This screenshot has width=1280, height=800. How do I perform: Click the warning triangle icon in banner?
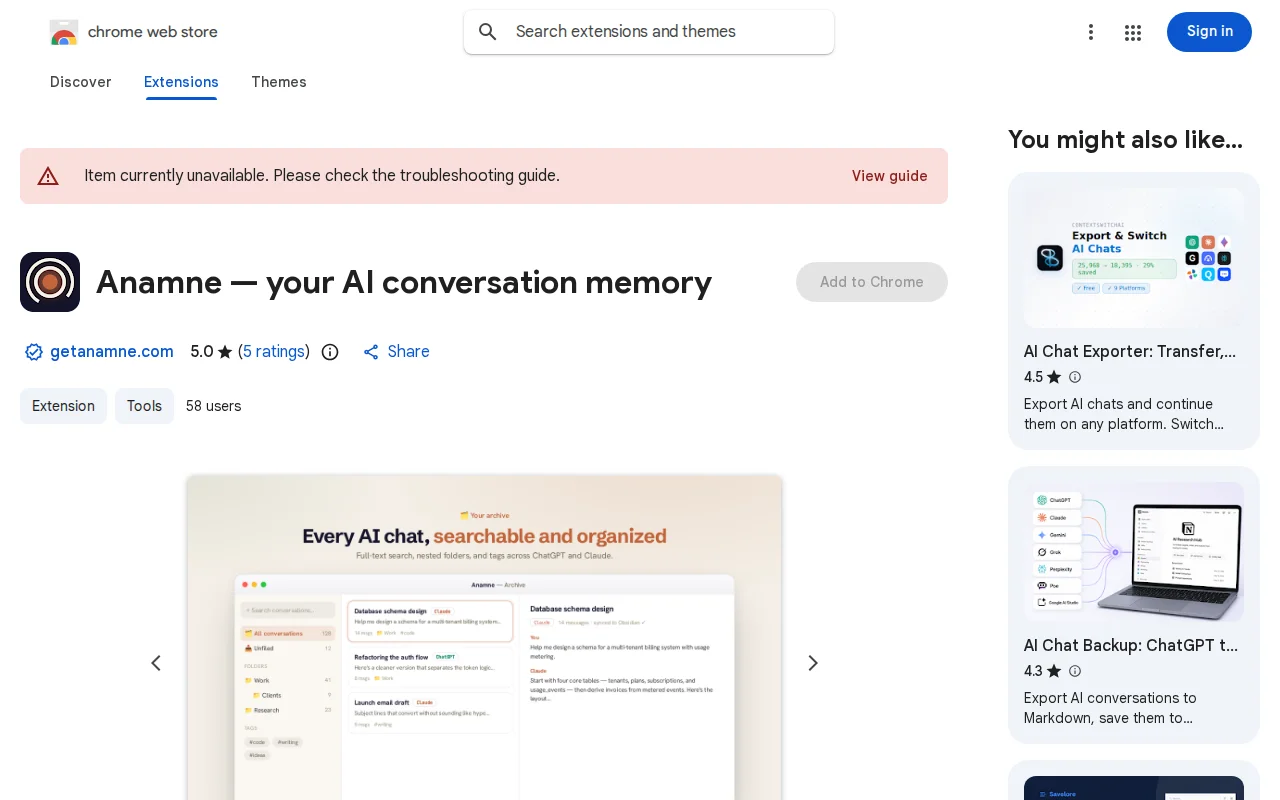click(x=48, y=176)
